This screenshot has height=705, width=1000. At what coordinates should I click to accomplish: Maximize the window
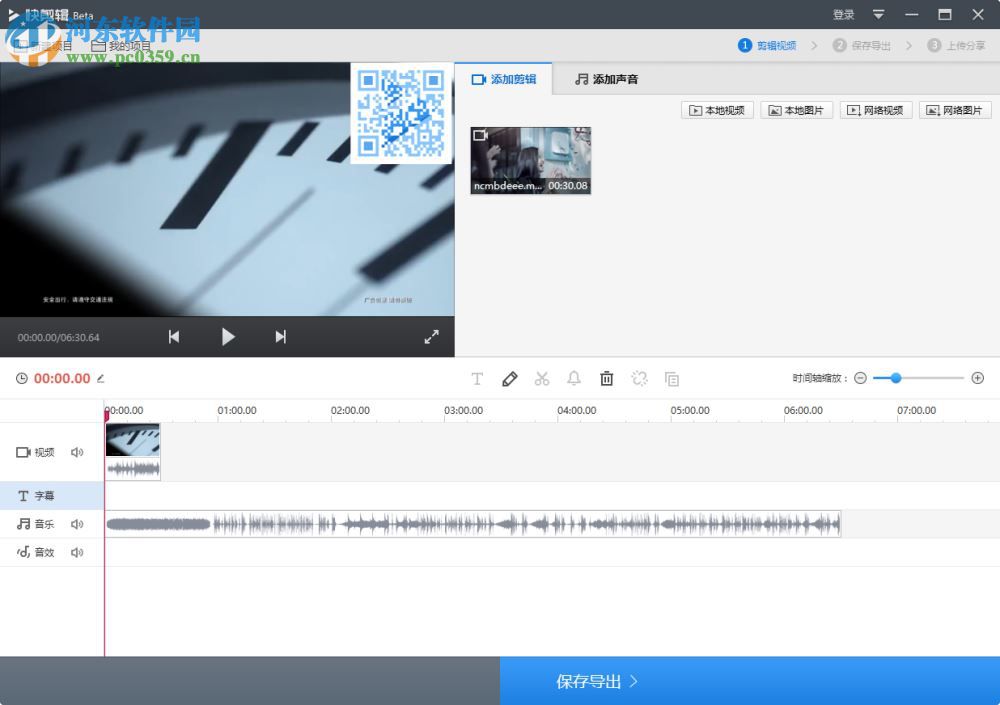[945, 14]
